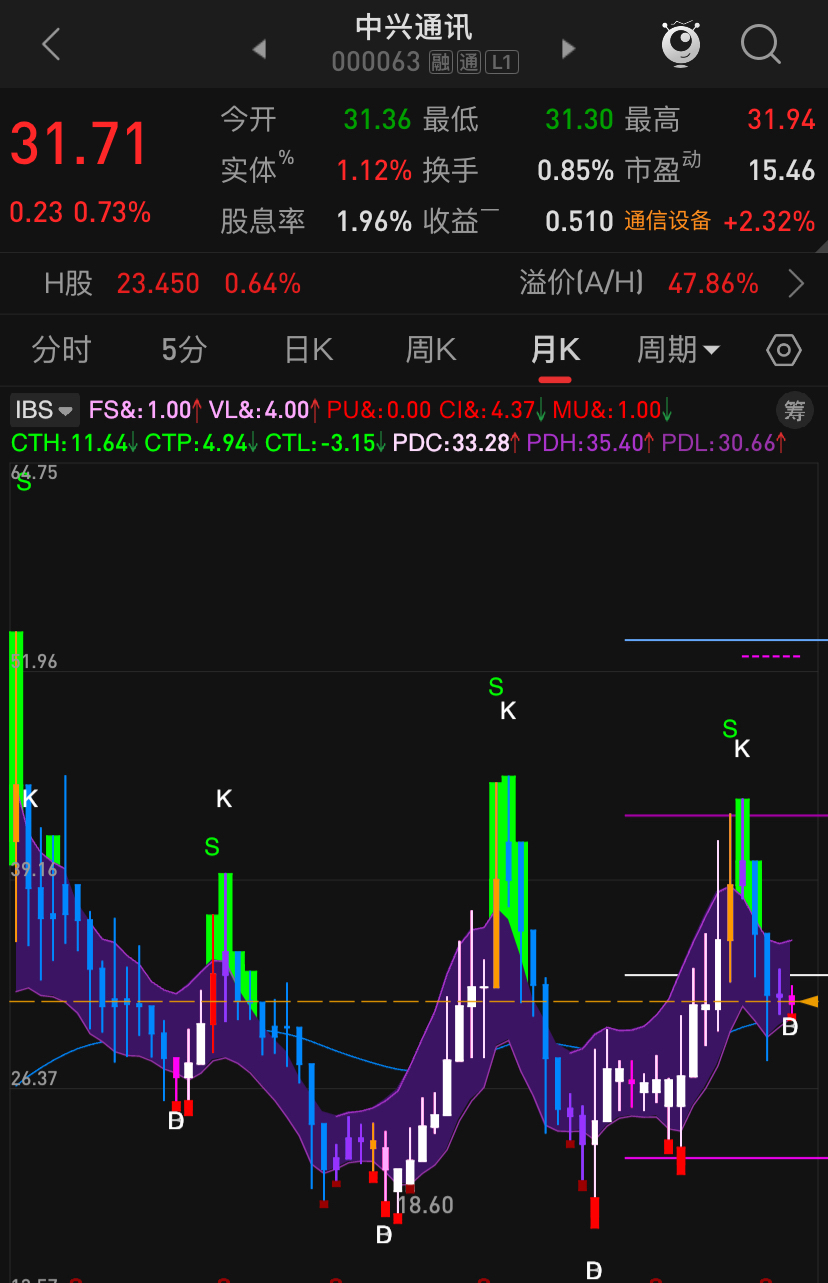This screenshot has width=828, height=1283.
Task: Tap the CTL:-3.15 indicator value
Action: tap(325, 443)
